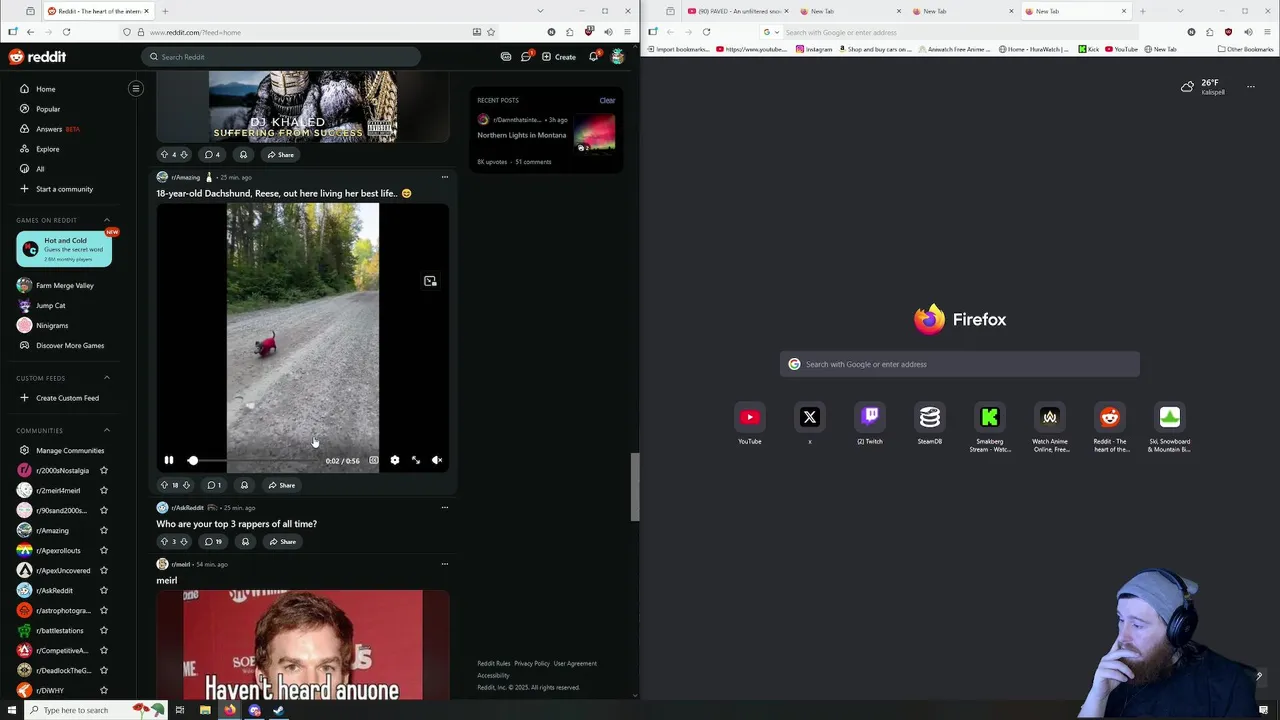The width and height of the screenshot is (1280, 720).
Task: Open the overflow menu on r/meirl post
Action: tap(445, 564)
